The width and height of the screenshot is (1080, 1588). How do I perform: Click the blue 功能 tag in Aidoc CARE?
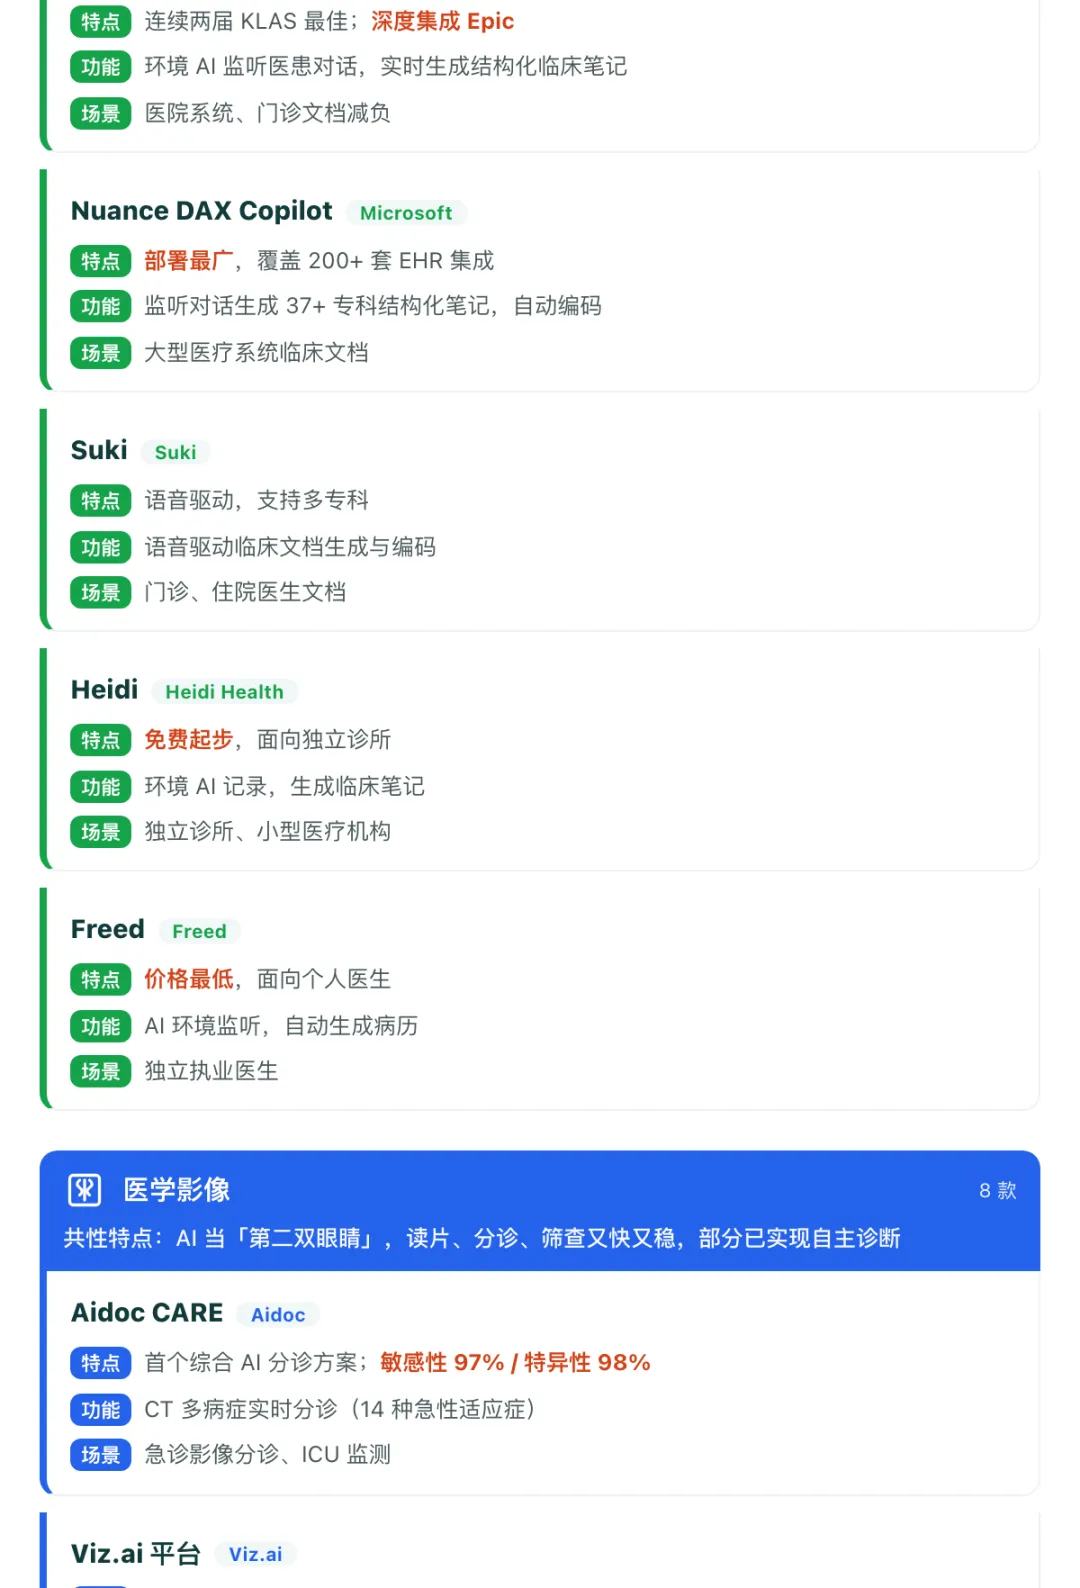coord(101,1410)
